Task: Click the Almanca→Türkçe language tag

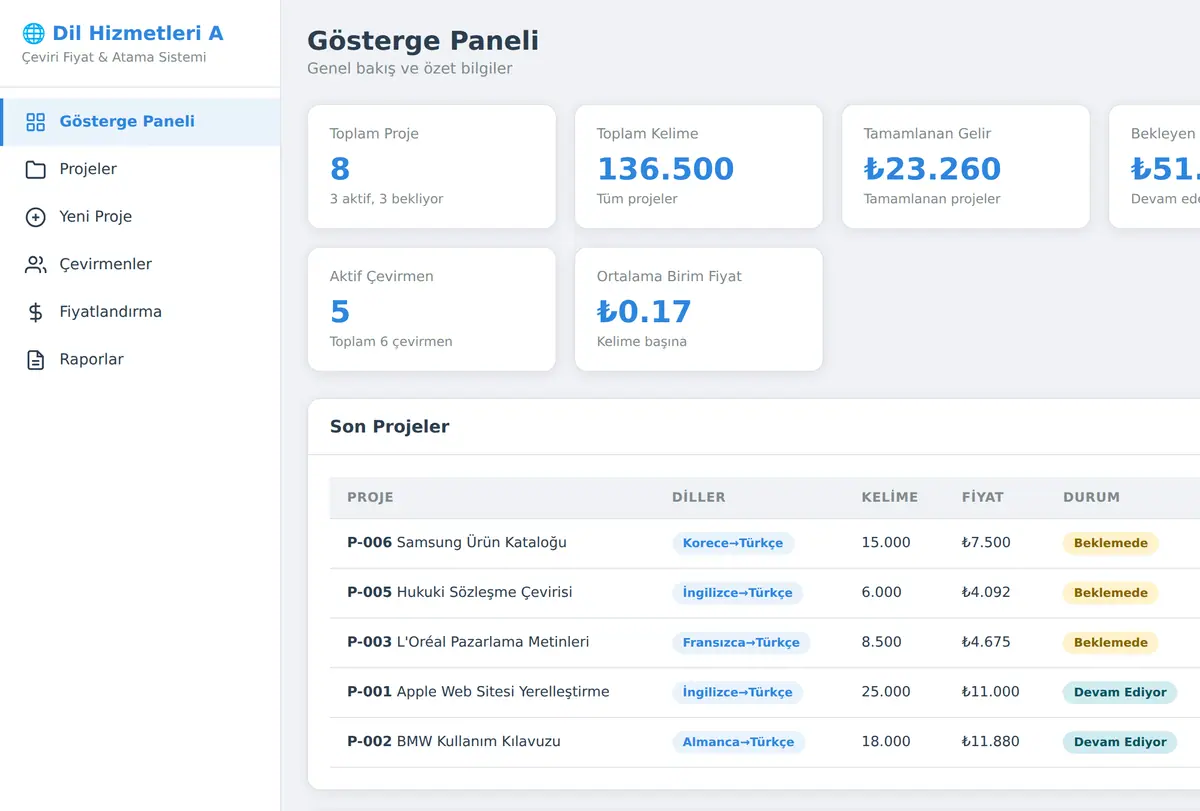Action: [738, 742]
